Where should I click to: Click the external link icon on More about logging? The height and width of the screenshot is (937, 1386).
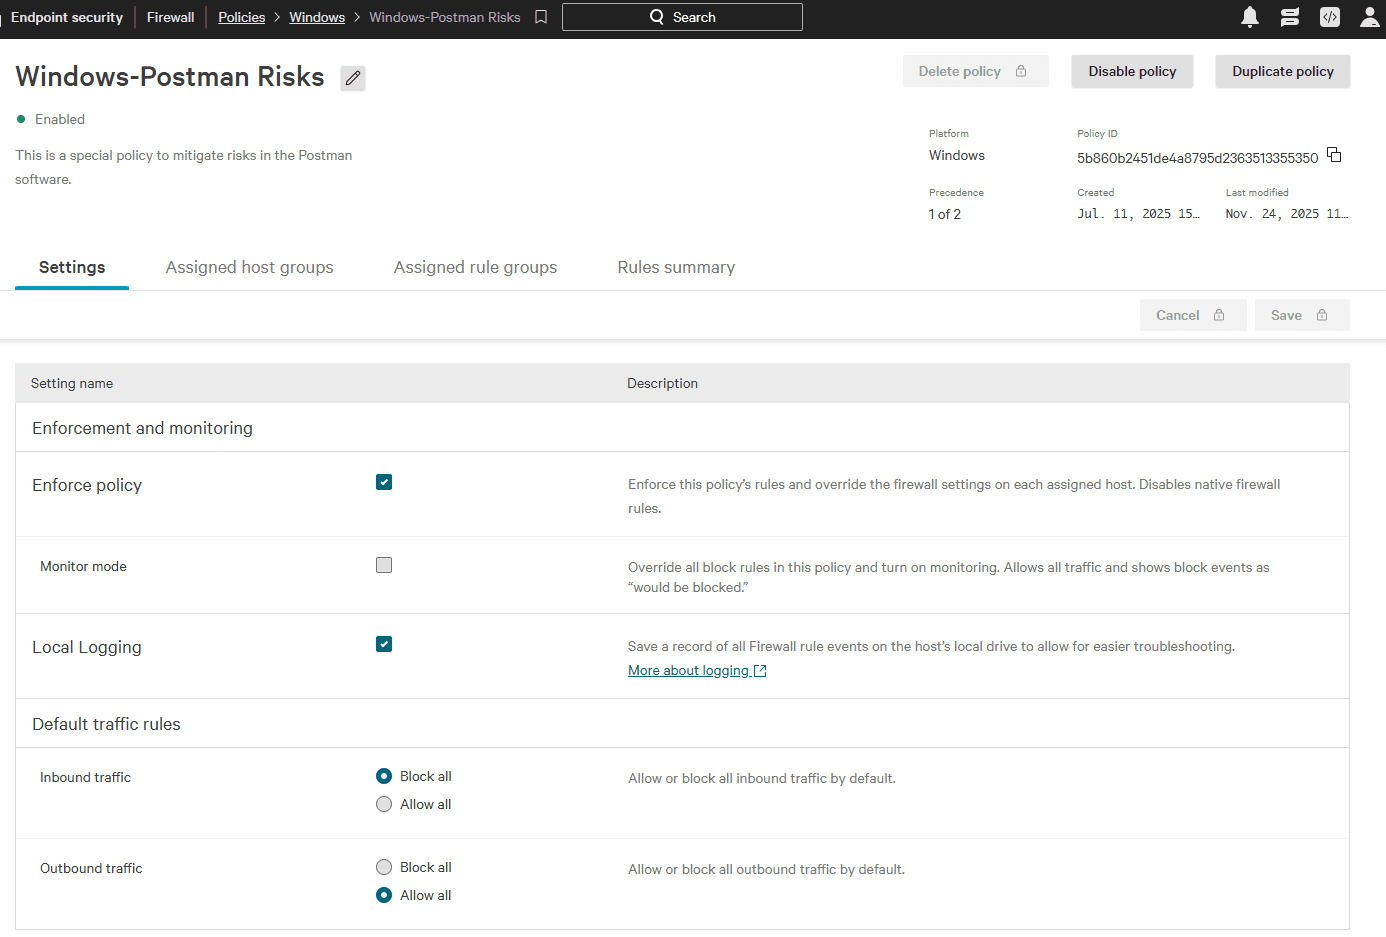(x=760, y=670)
